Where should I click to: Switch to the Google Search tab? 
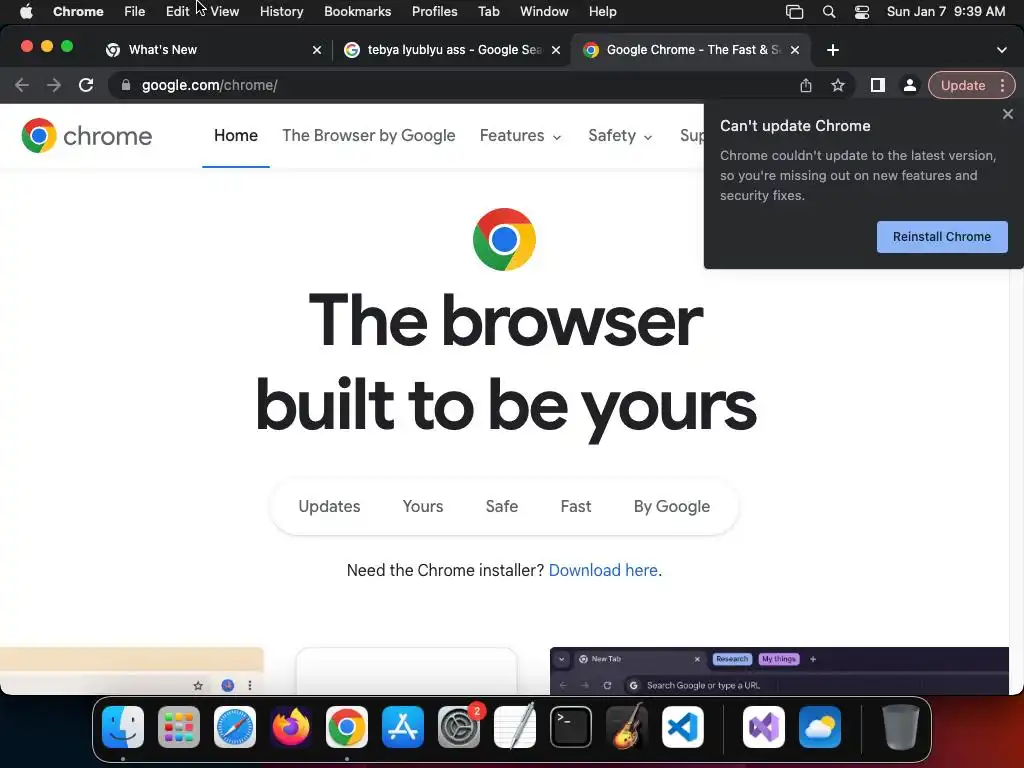(x=451, y=50)
